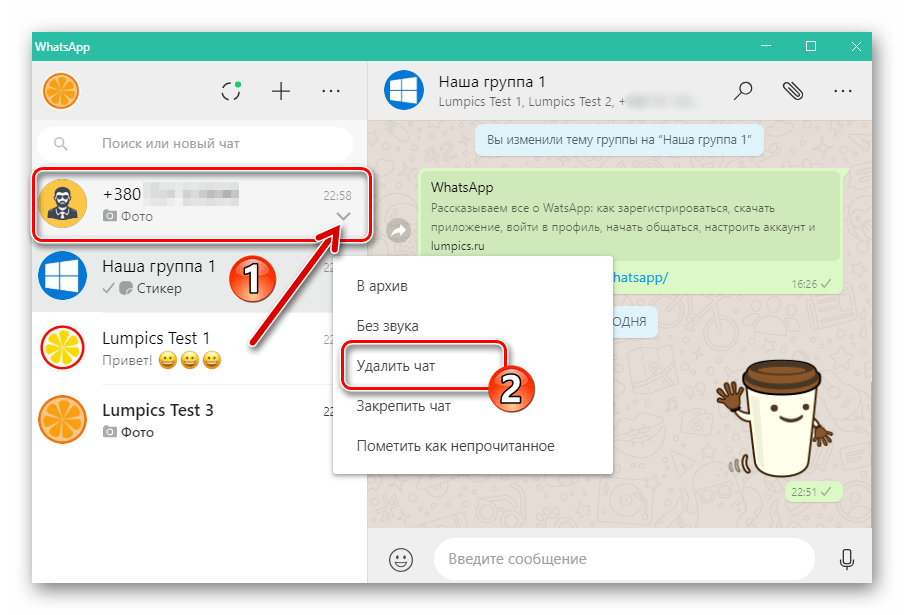The width and height of the screenshot is (904, 615).
Task: Open the emoji picker smiley icon
Action: pos(401,559)
